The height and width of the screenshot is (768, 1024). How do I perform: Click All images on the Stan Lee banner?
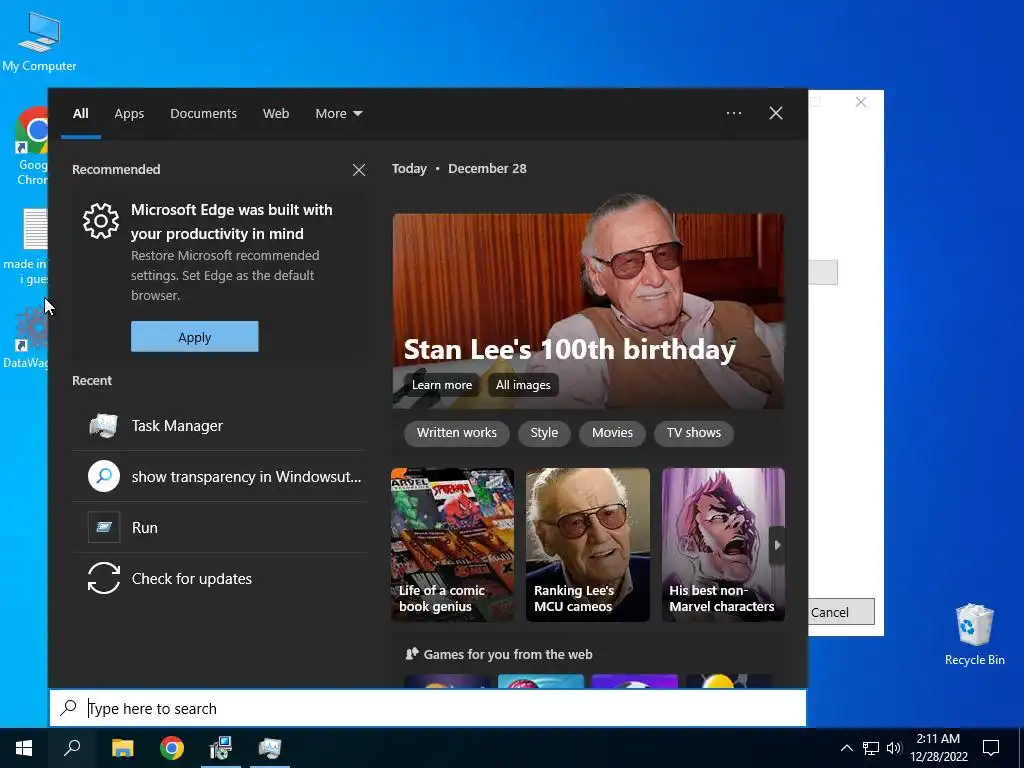(x=523, y=385)
